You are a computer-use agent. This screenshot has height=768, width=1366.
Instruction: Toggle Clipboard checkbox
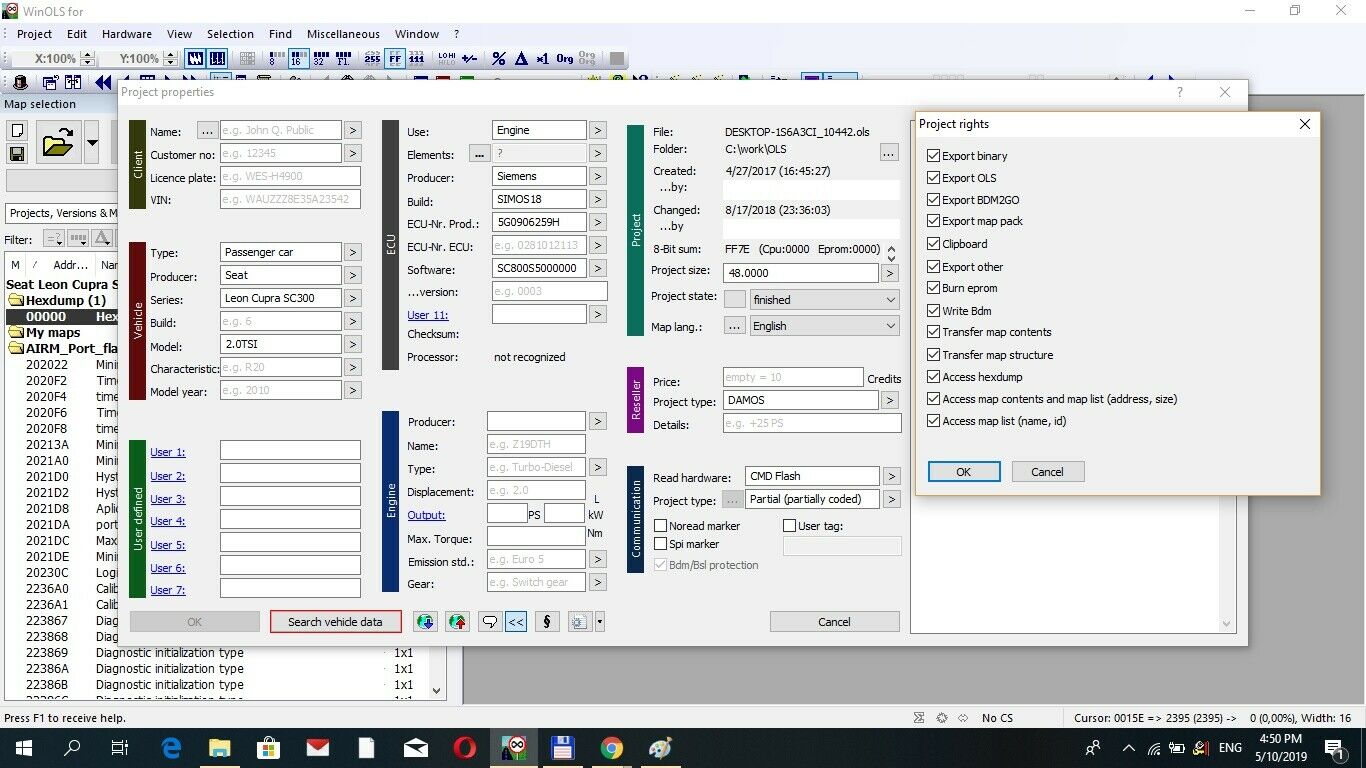click(933, 244)
